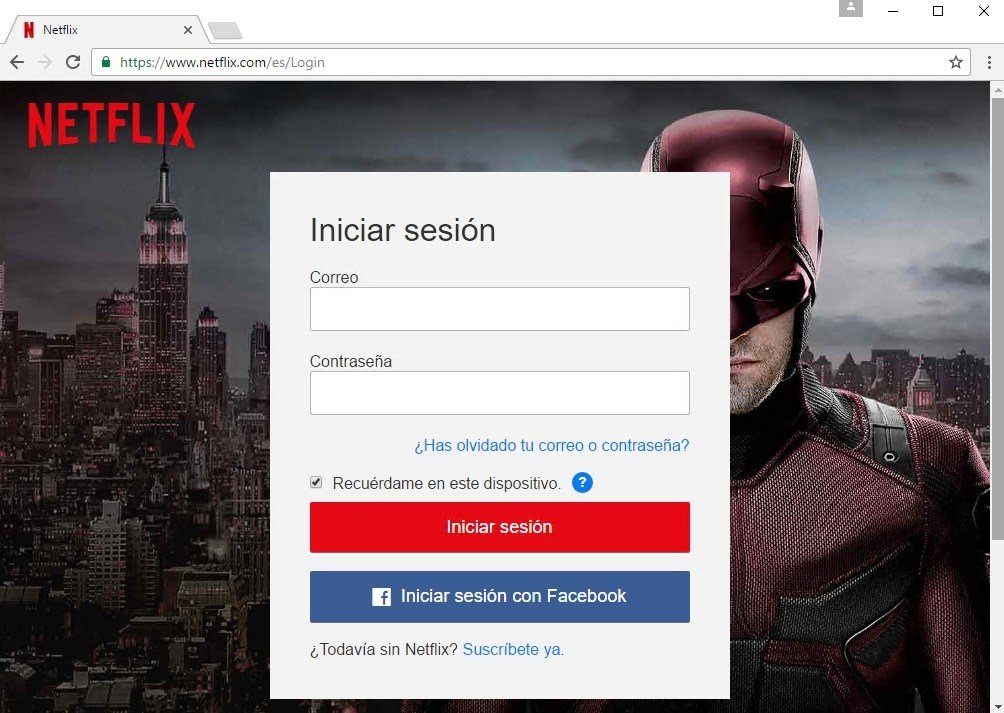Maximize the Chrome window

(x=938, y=11)
